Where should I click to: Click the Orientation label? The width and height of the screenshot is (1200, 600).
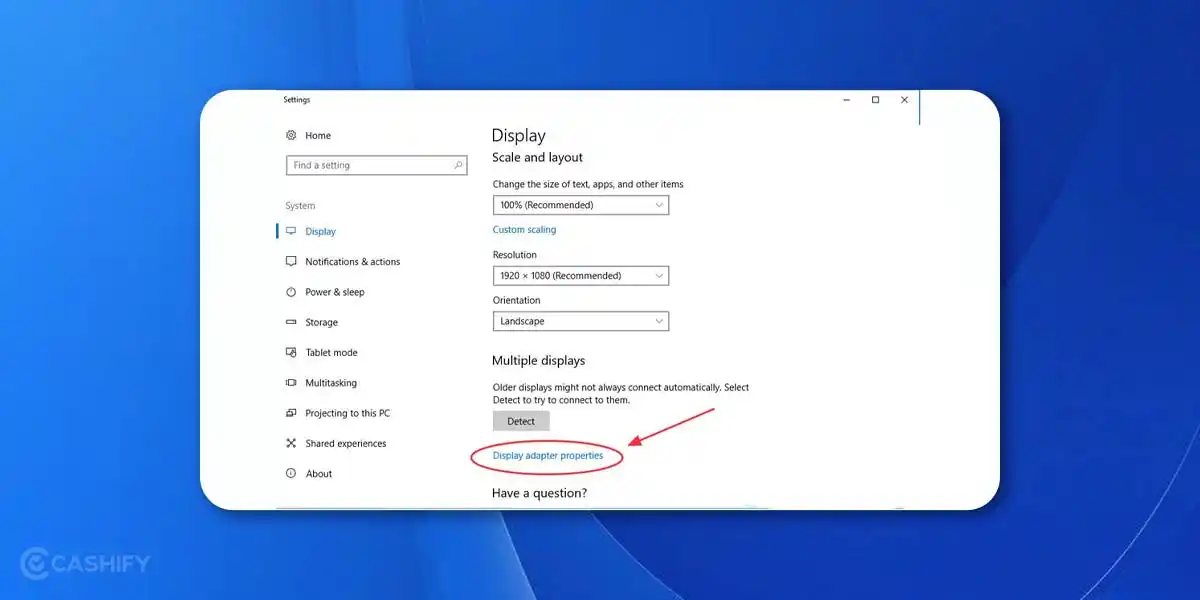[516, 300]
